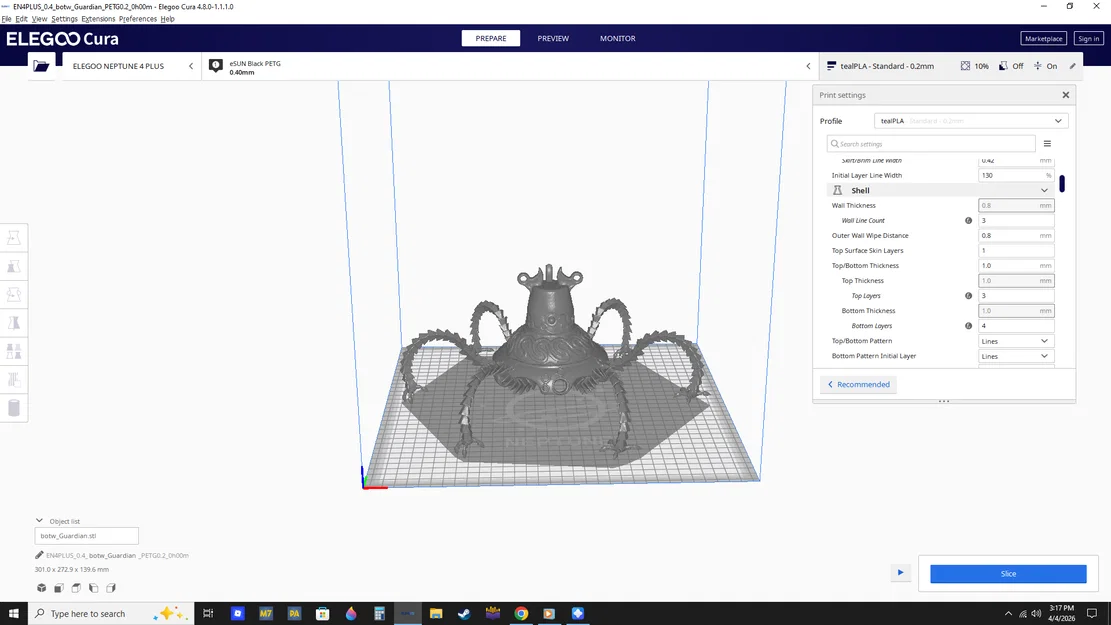Viewport: 1111px width, 625px height.
Task: Select the PREPARE stage tab
Action: [490, 38]
